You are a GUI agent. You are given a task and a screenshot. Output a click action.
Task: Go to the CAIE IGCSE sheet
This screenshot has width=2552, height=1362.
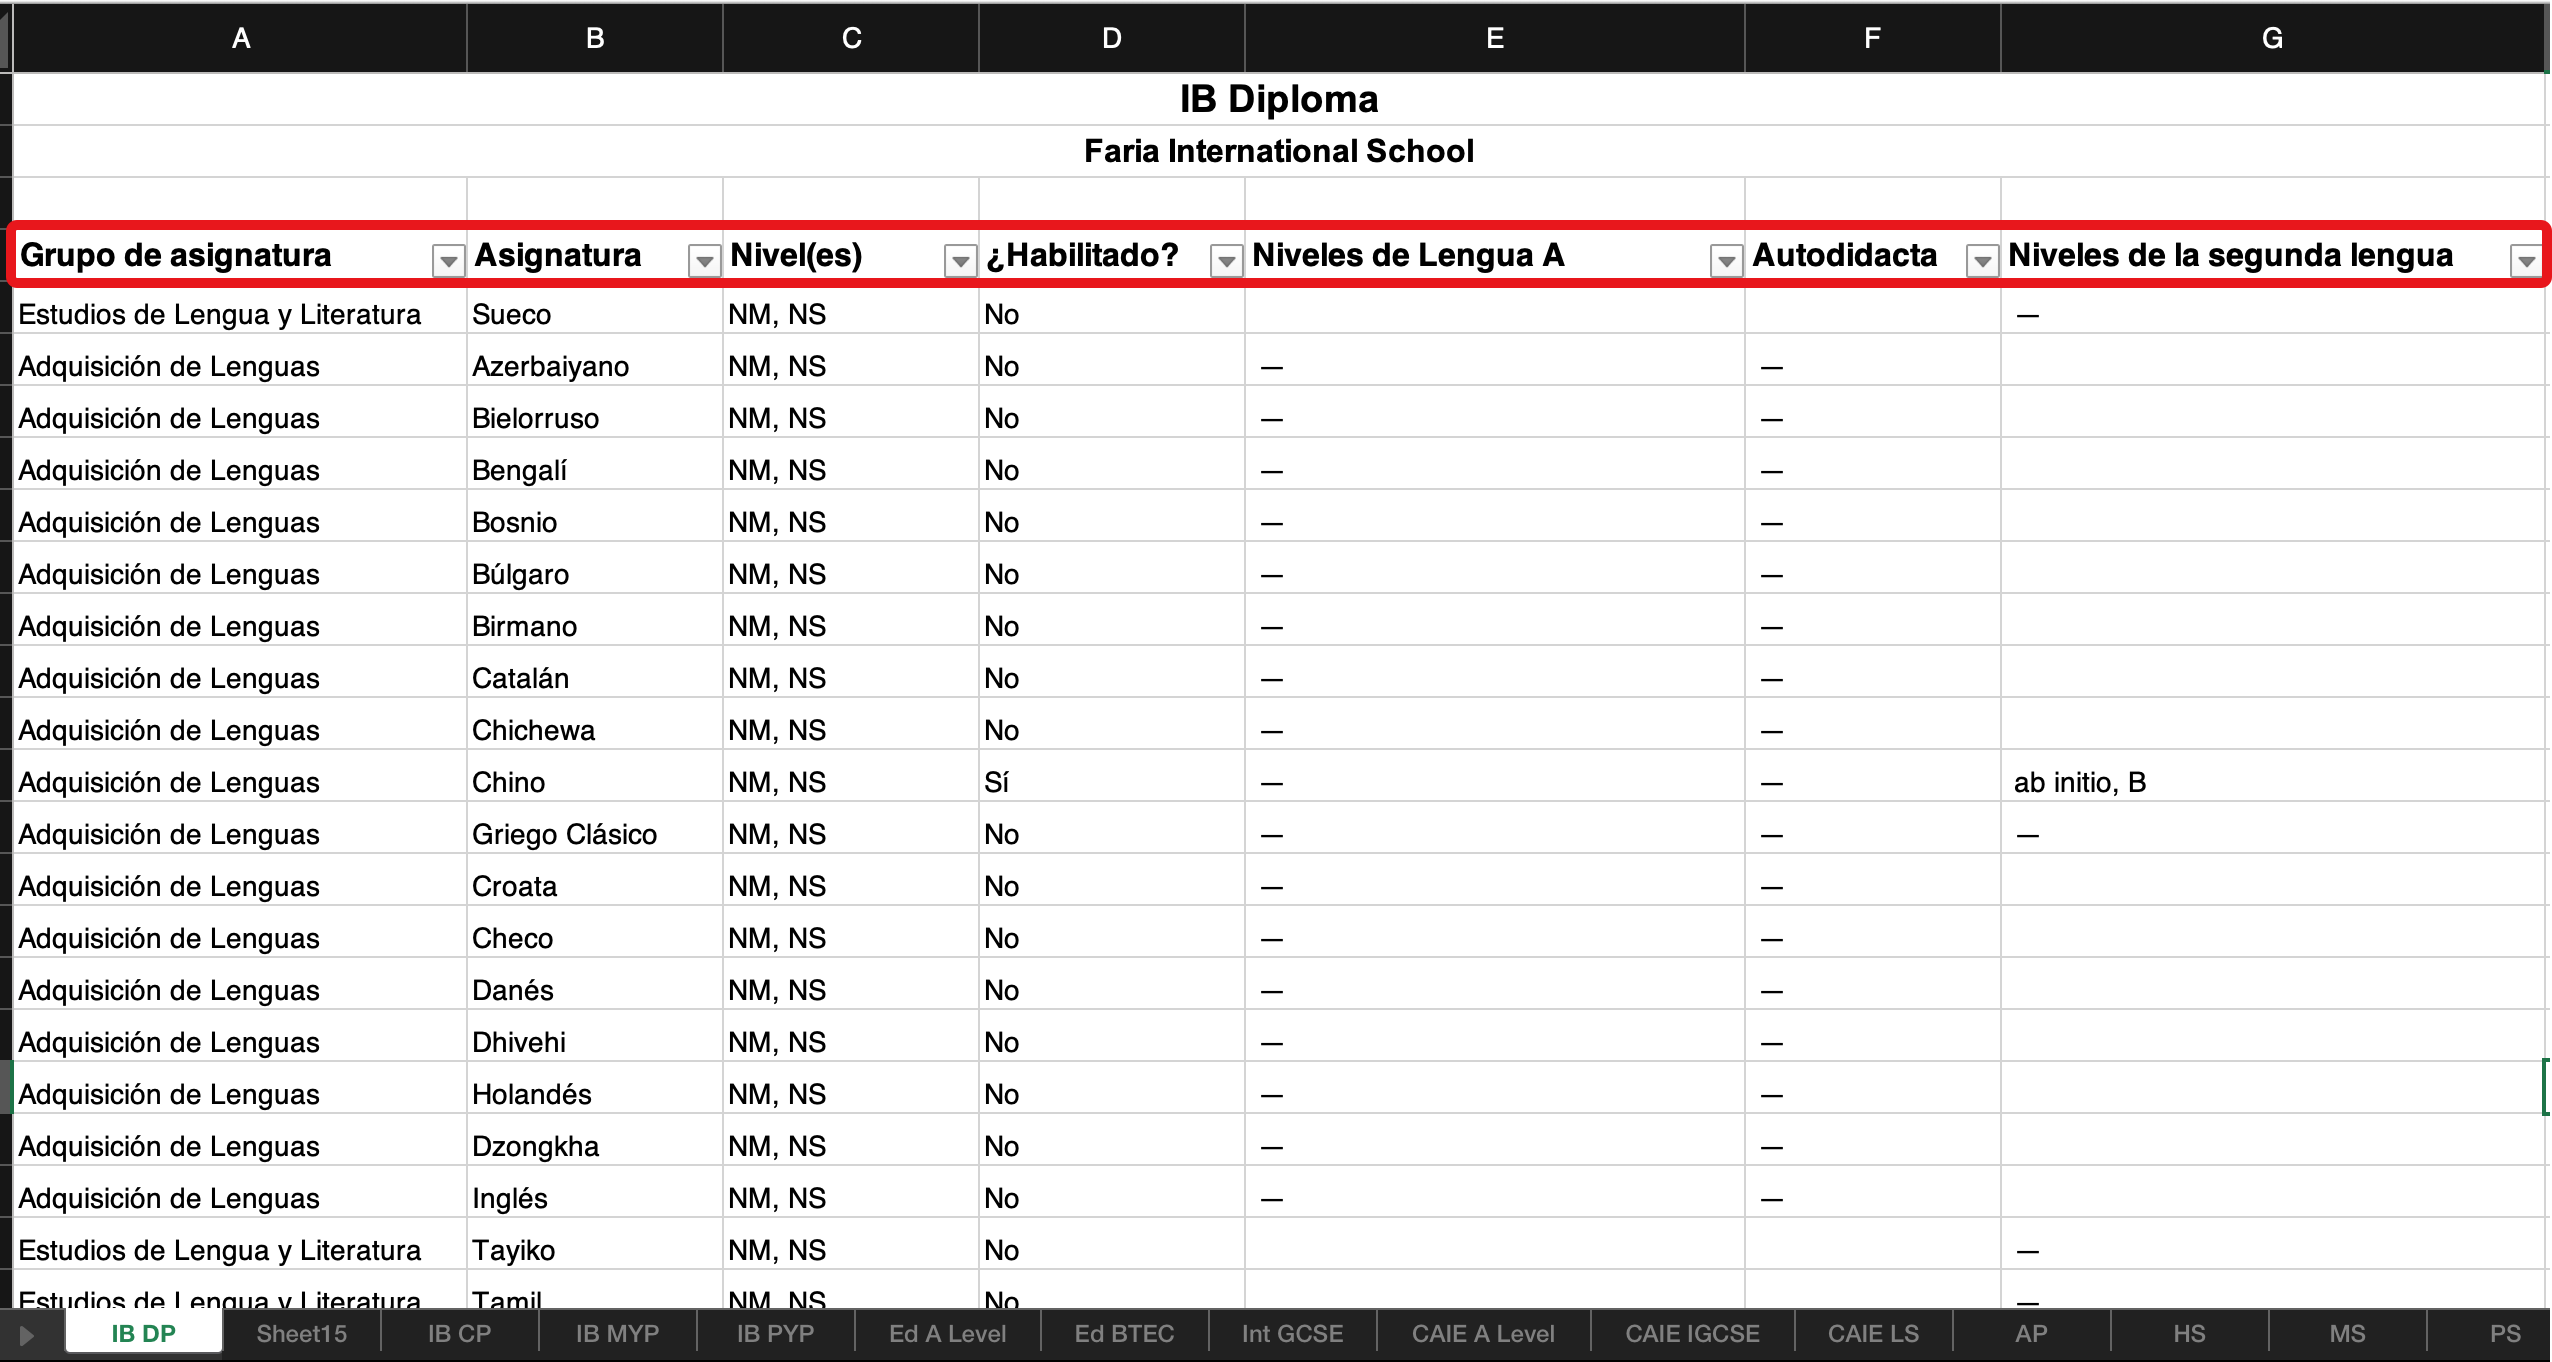point(1692,1334)
